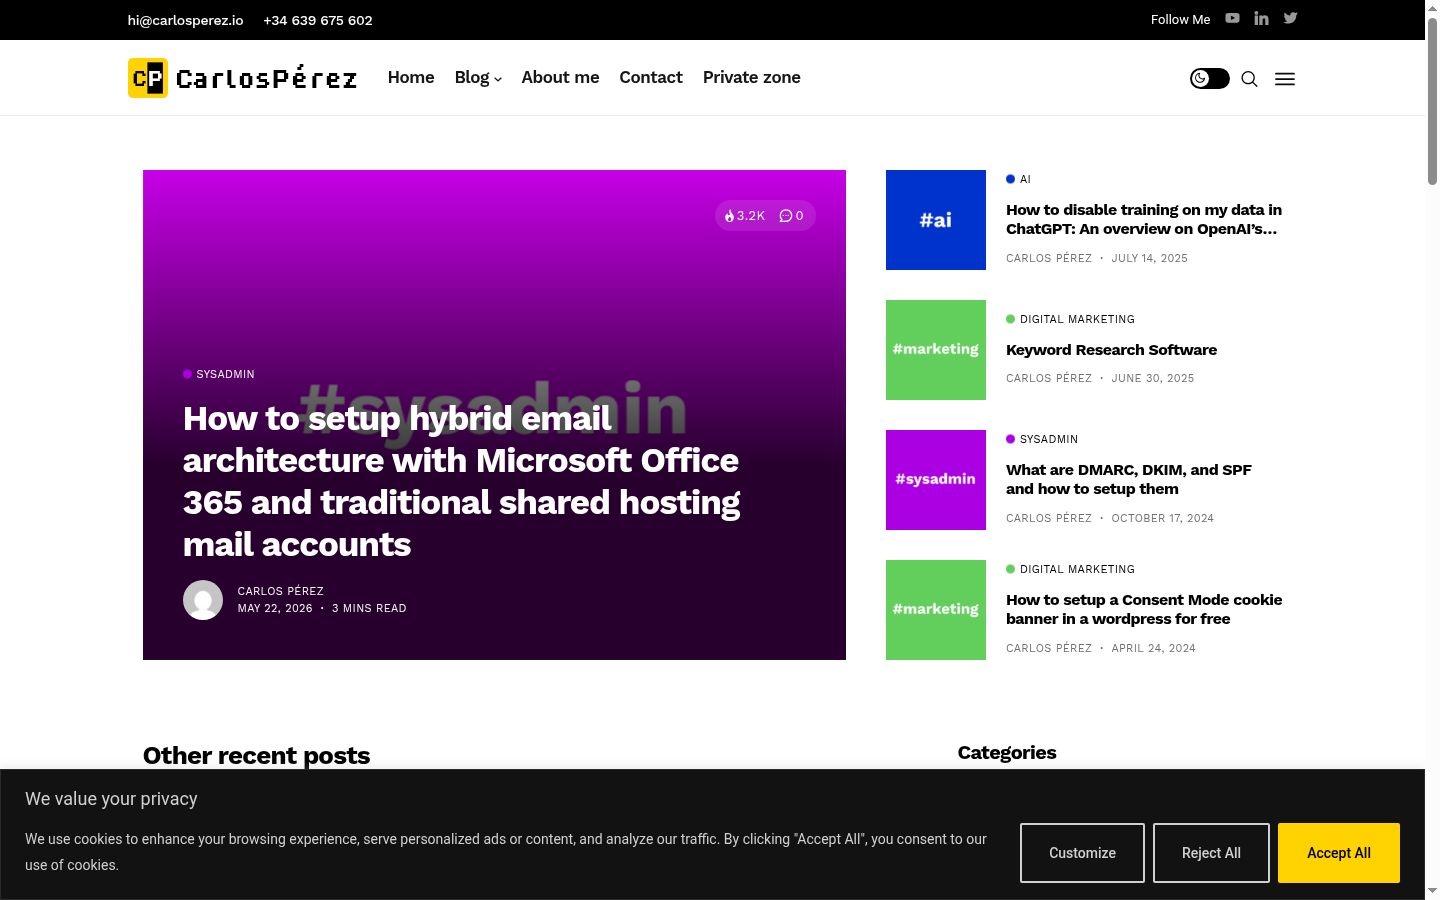Screen dimensions: 1440x900
Task: Click the Other recent posts heading
Action: (256, 756)
